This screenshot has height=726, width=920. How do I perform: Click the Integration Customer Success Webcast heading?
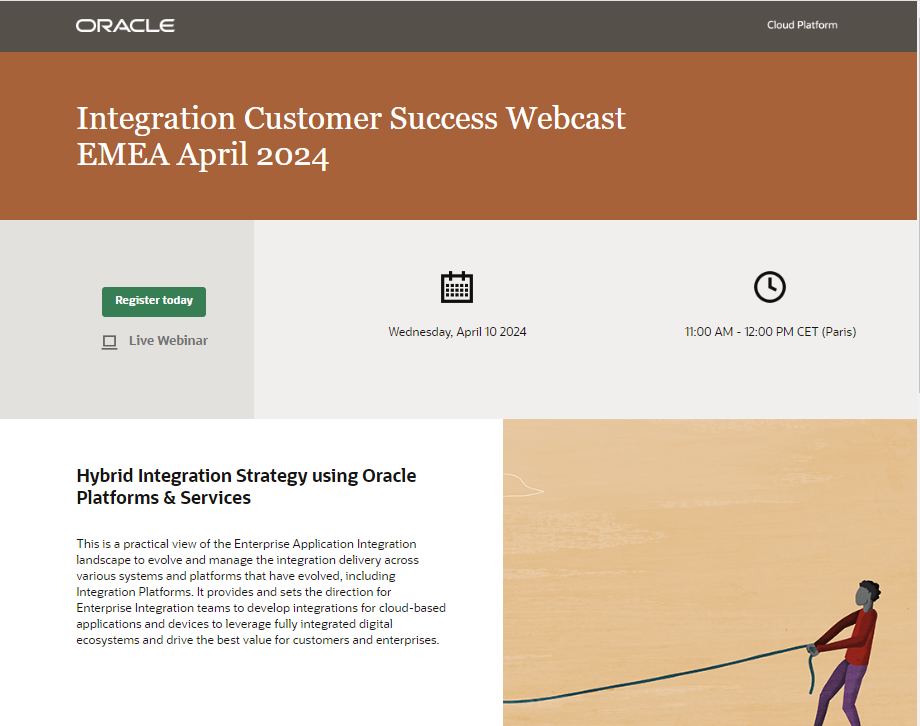pyautogui.click(x=351, y=118)
